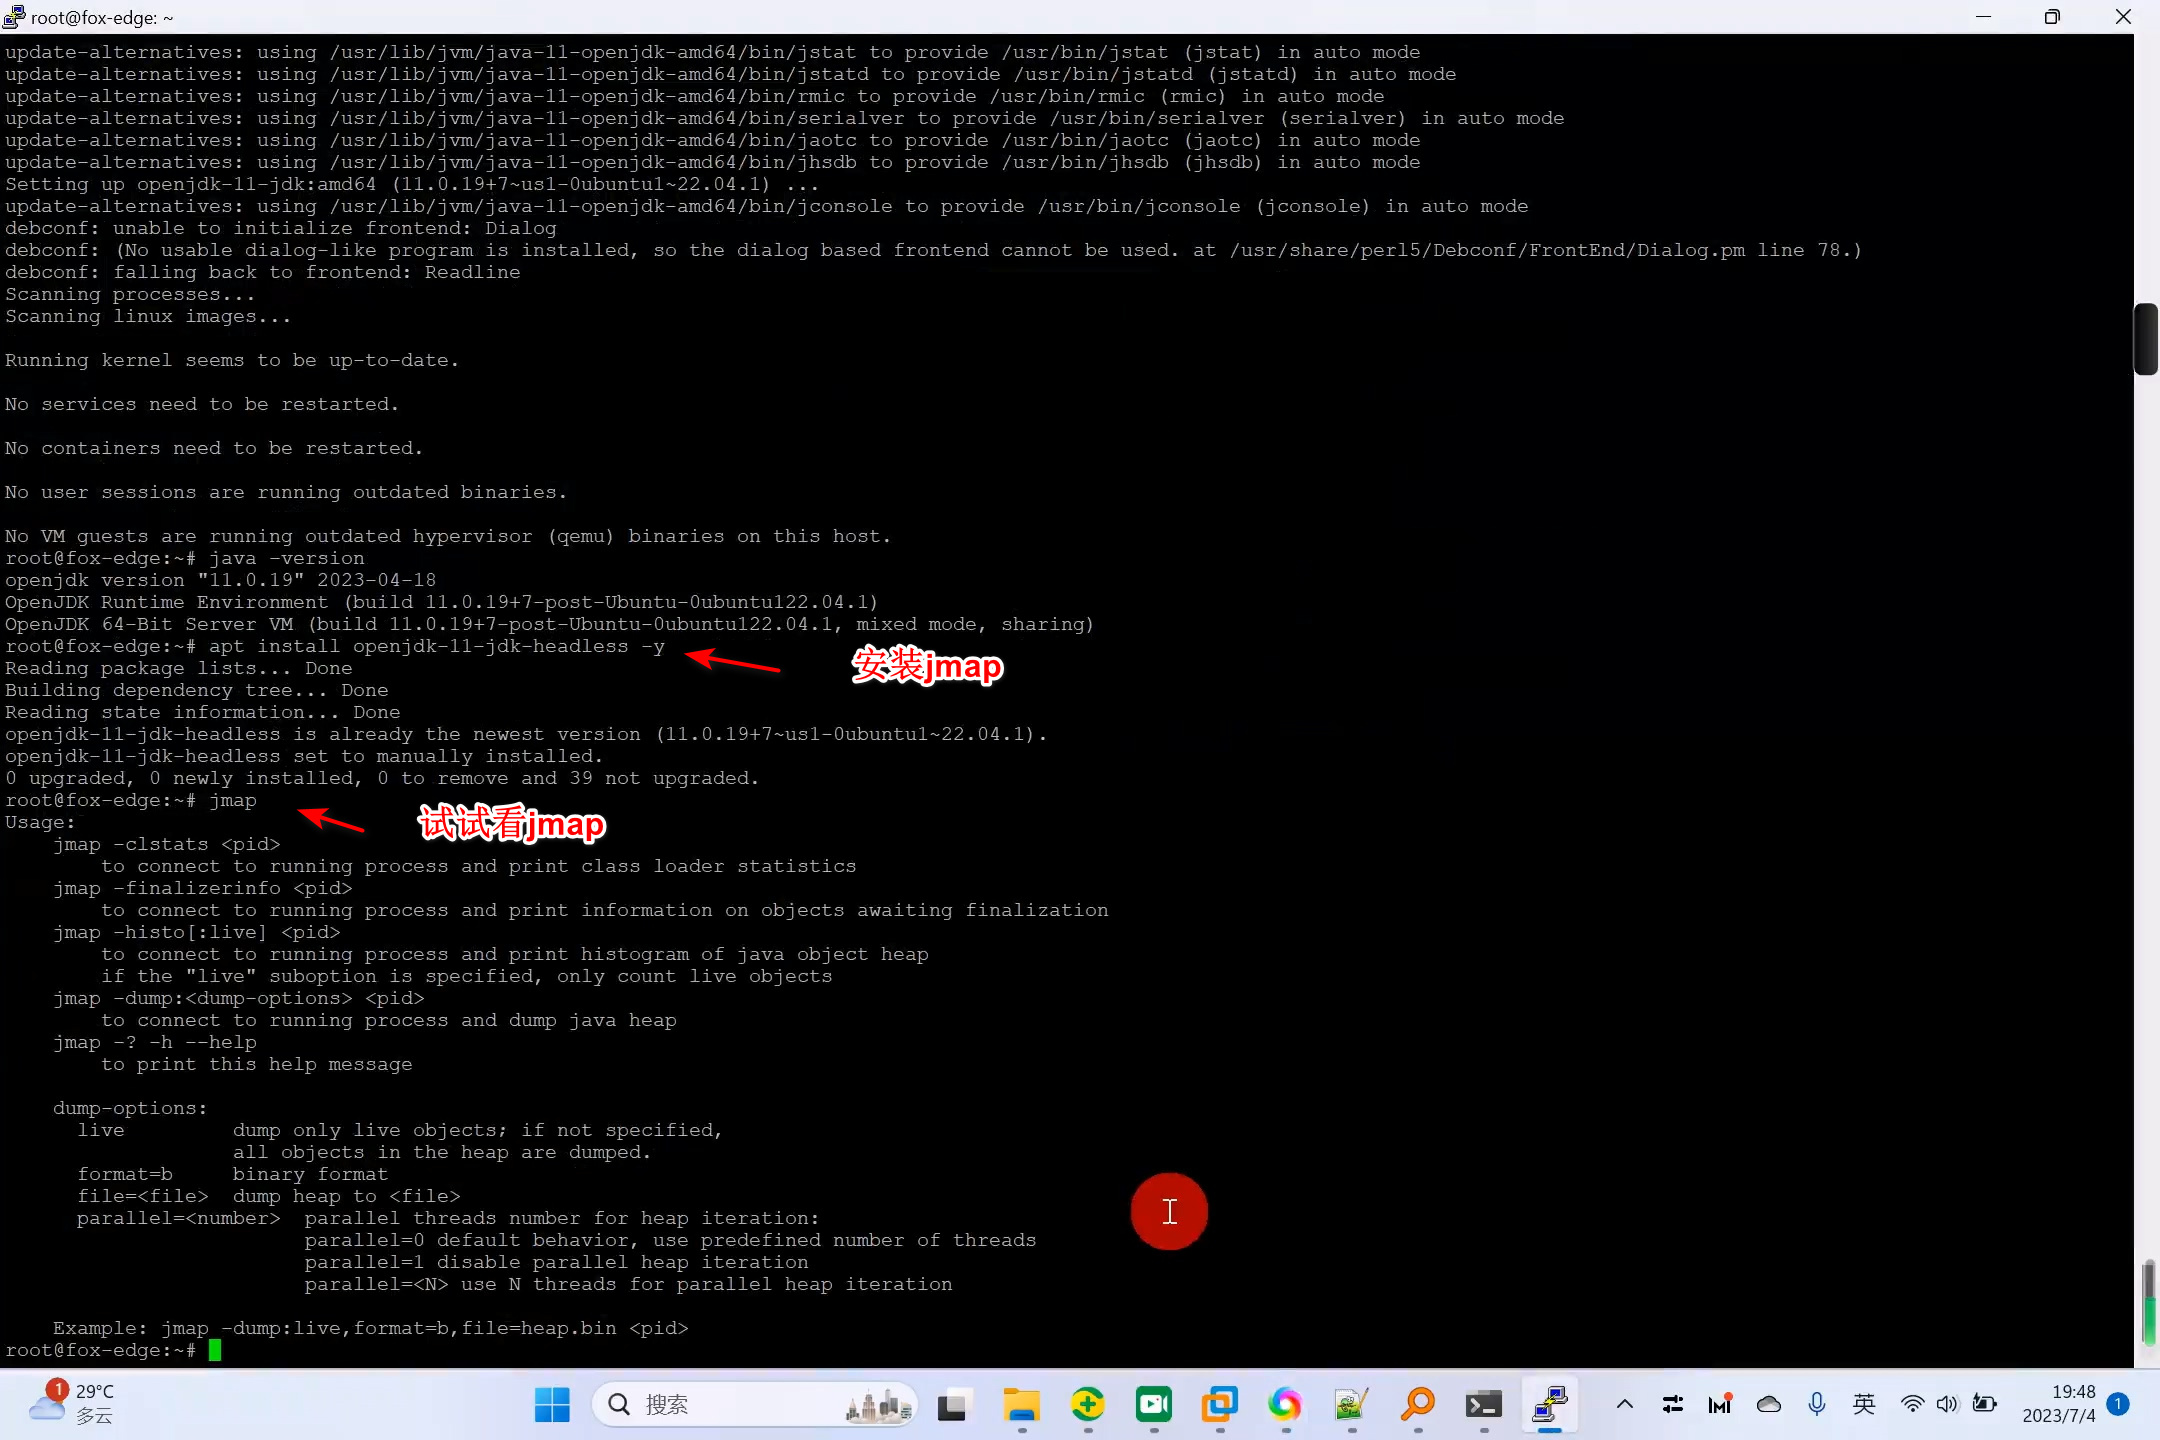2160x1440 pixels.
Task: Open the Wi-Fi network tray icon
Action: point(1912,1404)
